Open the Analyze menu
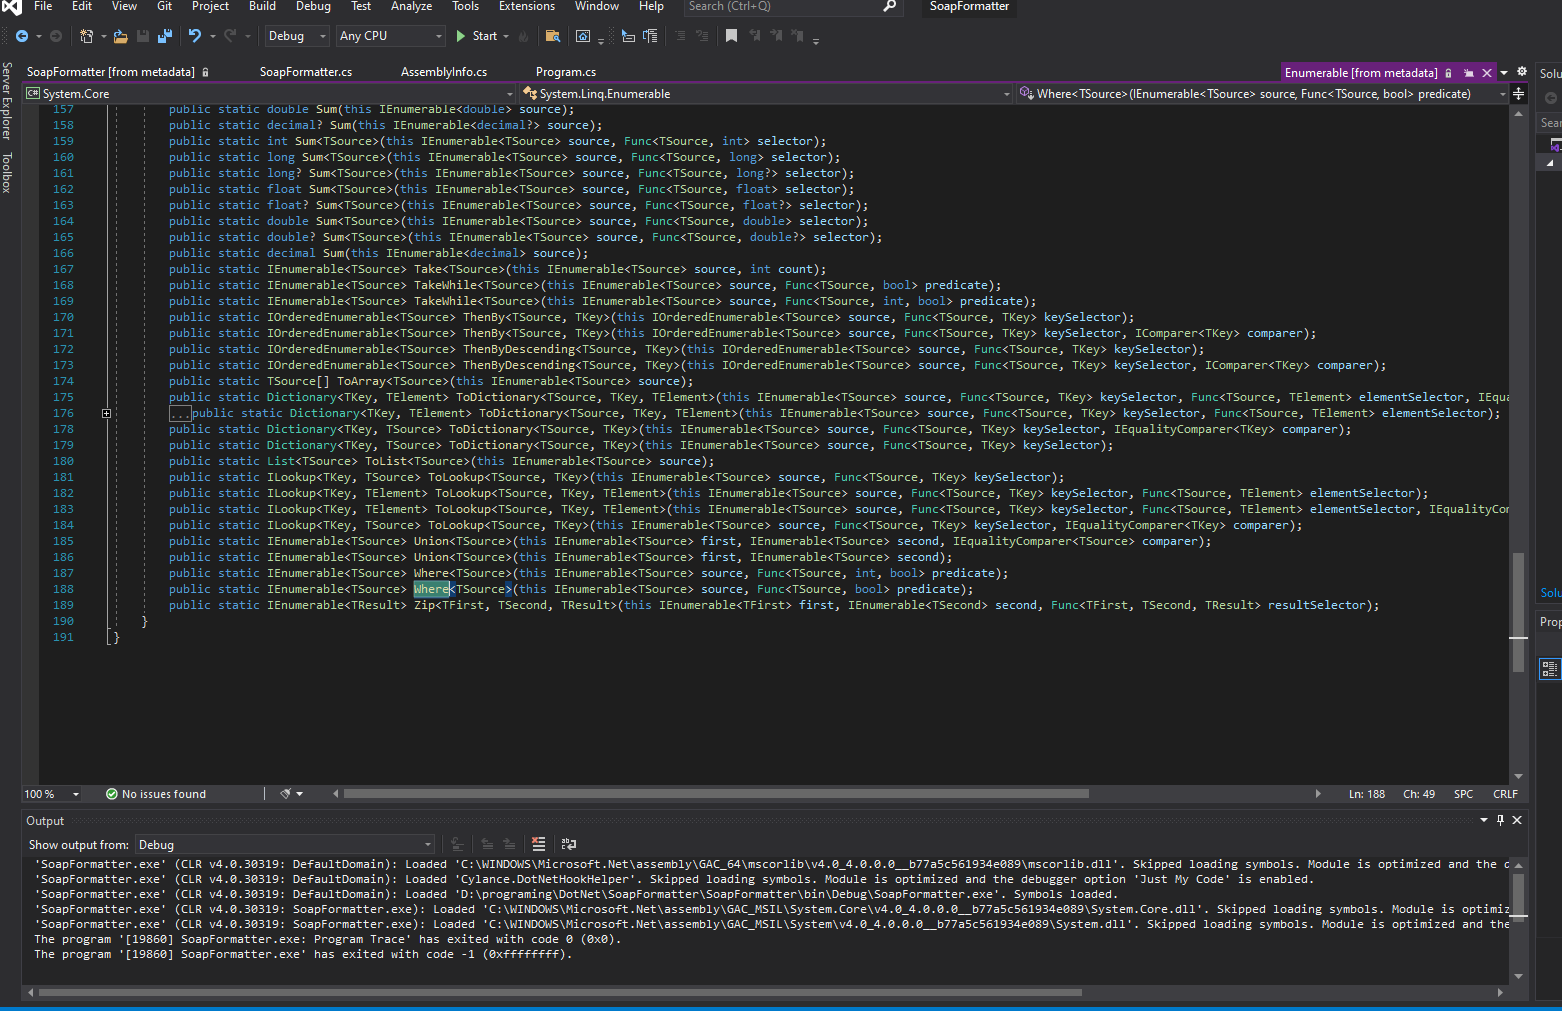1562x1011 pixels. point(411,6)
